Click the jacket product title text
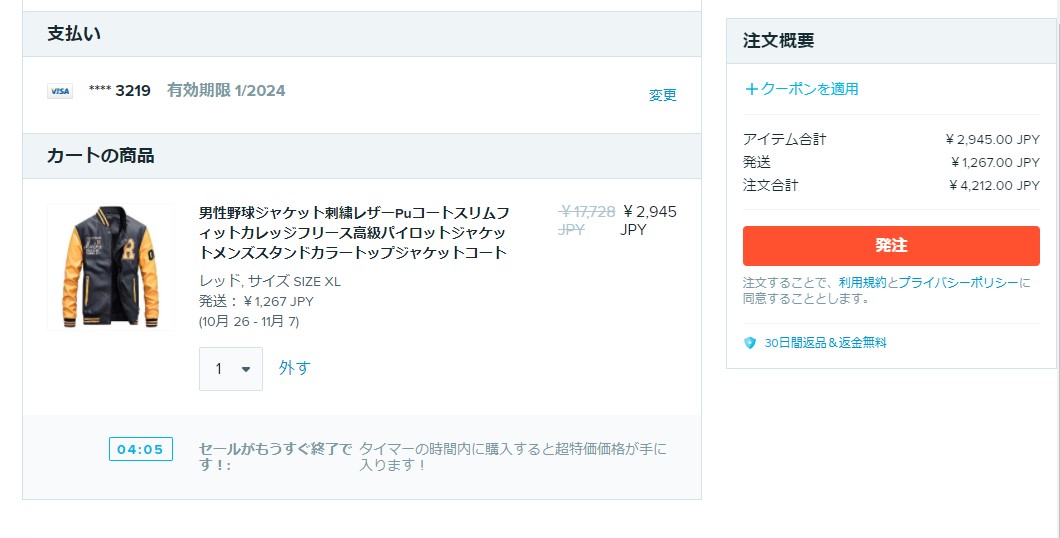 coord(354,232)
